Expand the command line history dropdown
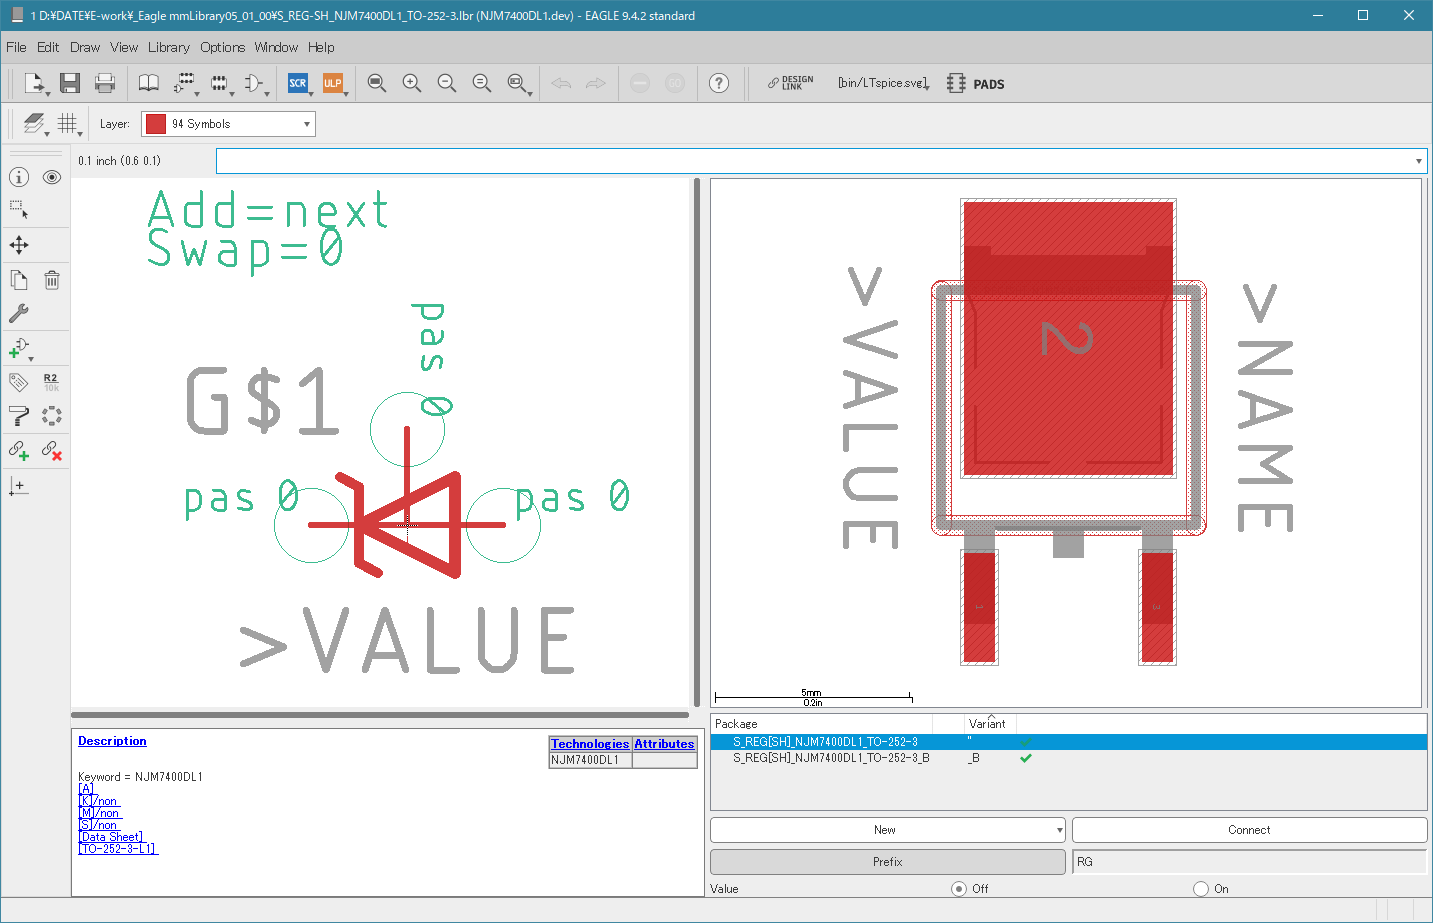This screenshot has height=923, width=1433. tap(1418, 161)
